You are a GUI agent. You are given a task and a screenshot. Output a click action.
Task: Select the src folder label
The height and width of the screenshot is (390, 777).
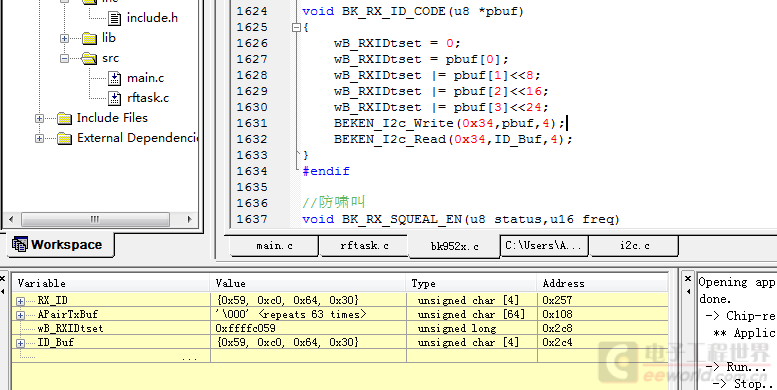(110, 58)
